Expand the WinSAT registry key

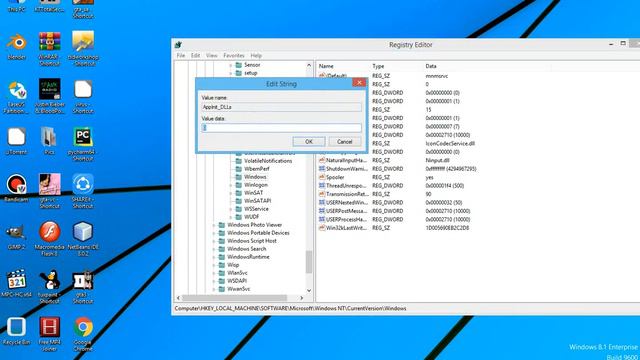click(x=231, y=193)
